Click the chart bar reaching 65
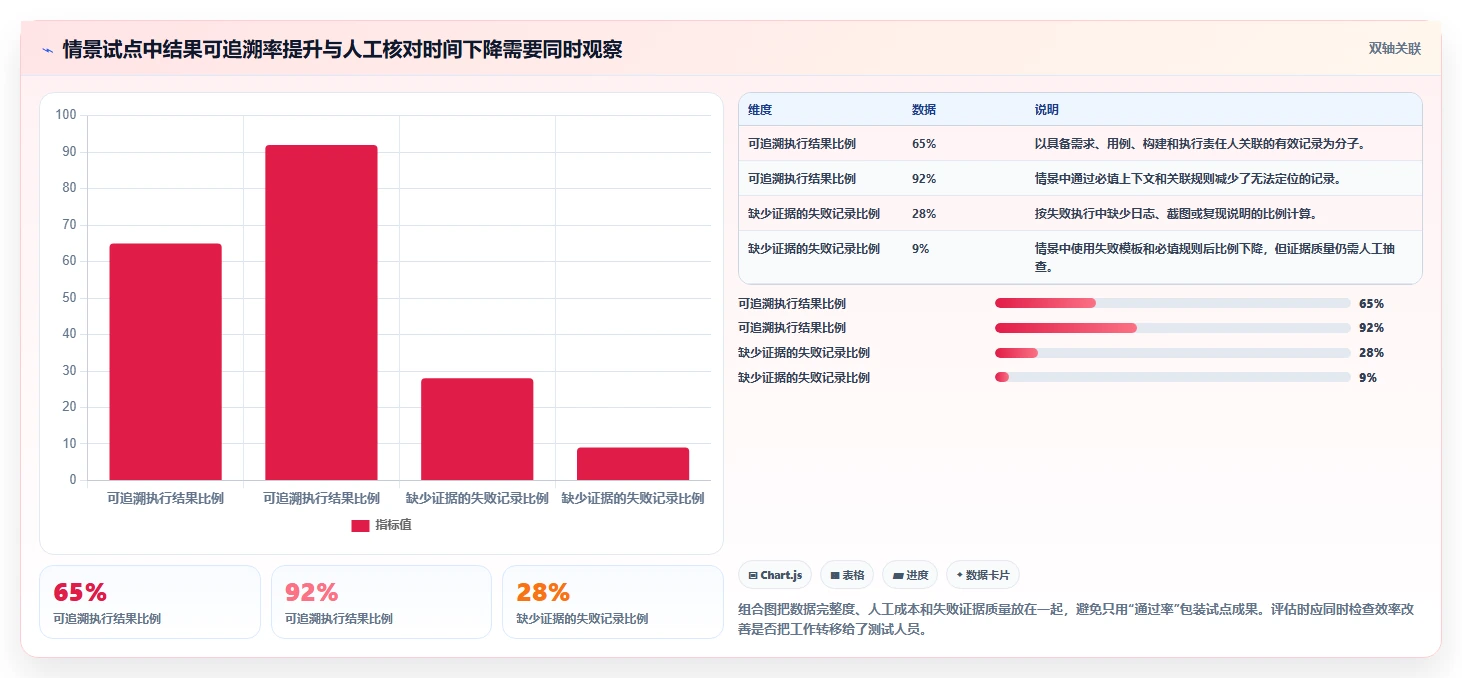The width and height of the screenshot is (1462, 678). click(x=165, y=362)
